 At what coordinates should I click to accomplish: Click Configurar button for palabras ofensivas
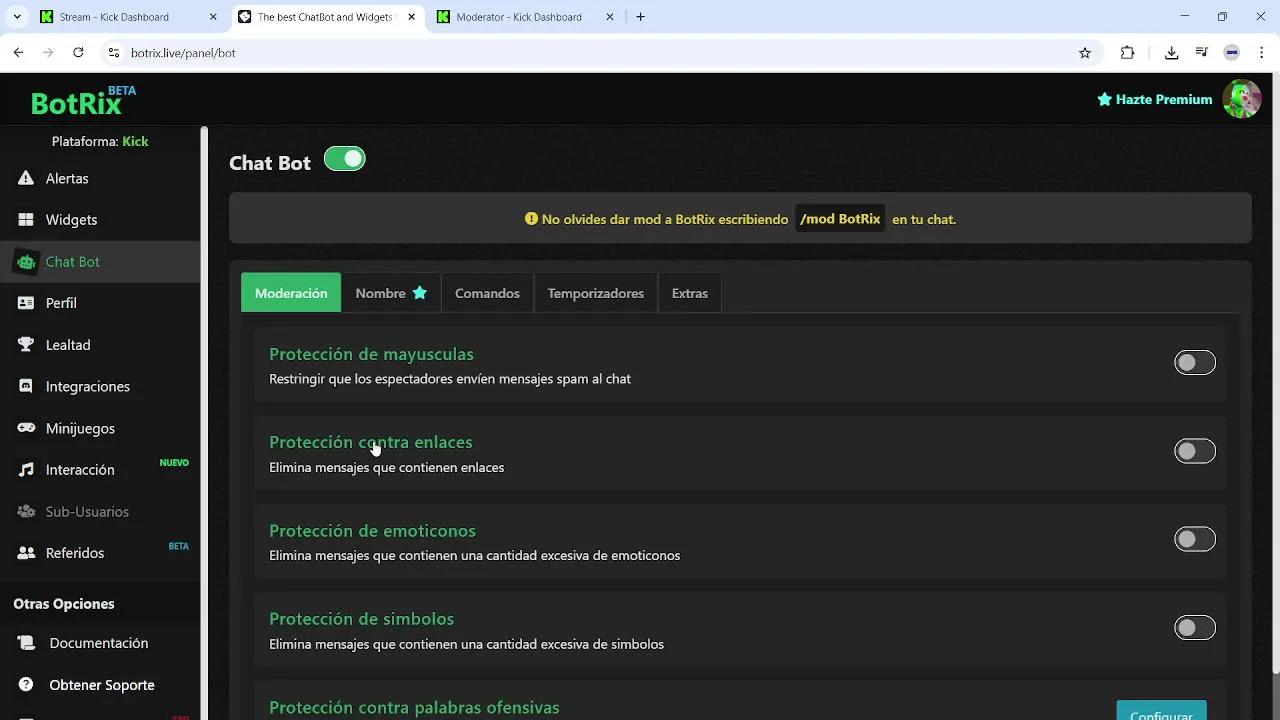(1161, 710)
